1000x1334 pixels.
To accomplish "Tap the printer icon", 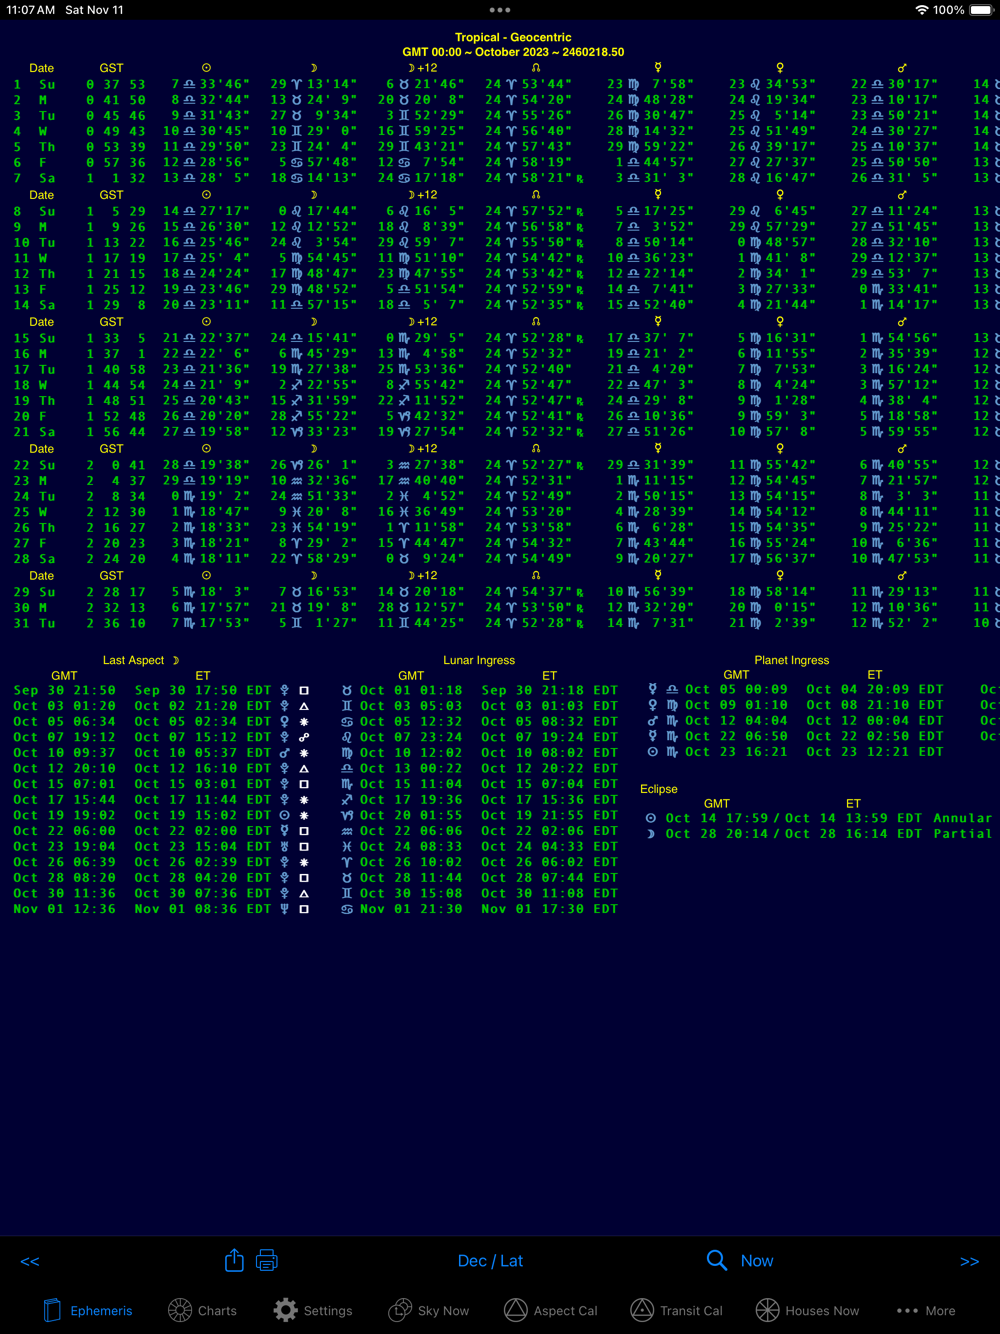I will 267,1260.
